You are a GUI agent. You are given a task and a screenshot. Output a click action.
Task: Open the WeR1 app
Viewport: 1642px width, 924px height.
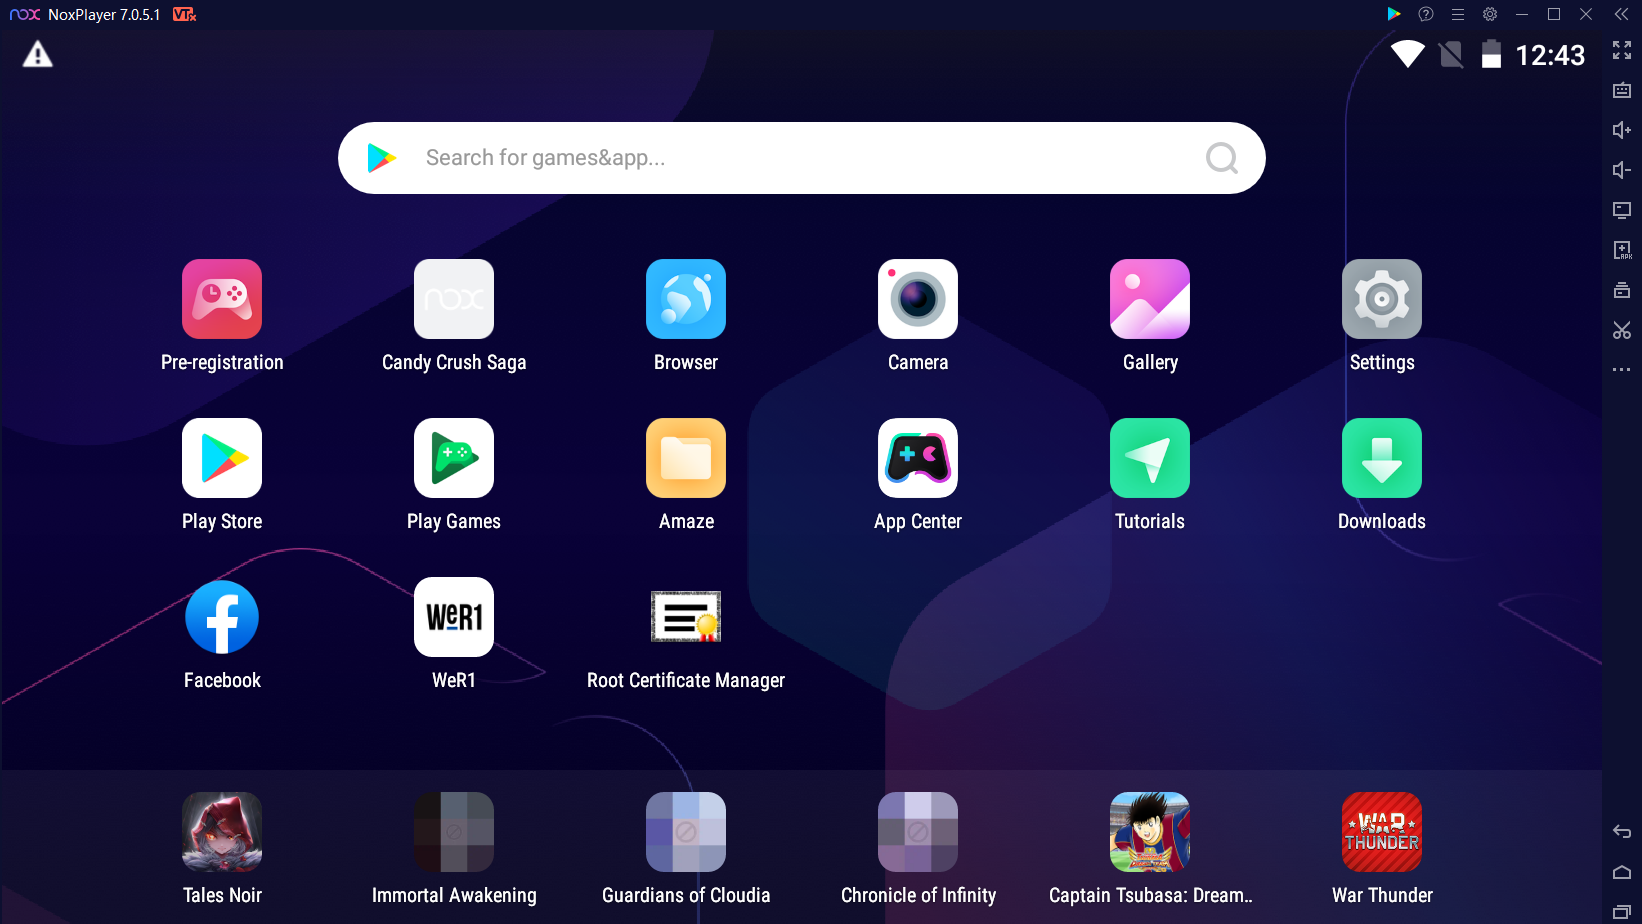pos(454,617)
